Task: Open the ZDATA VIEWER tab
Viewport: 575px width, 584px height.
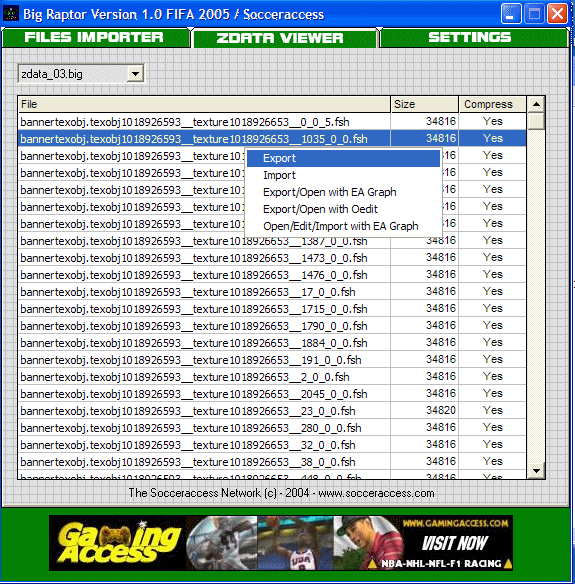Action: [285, 38]
